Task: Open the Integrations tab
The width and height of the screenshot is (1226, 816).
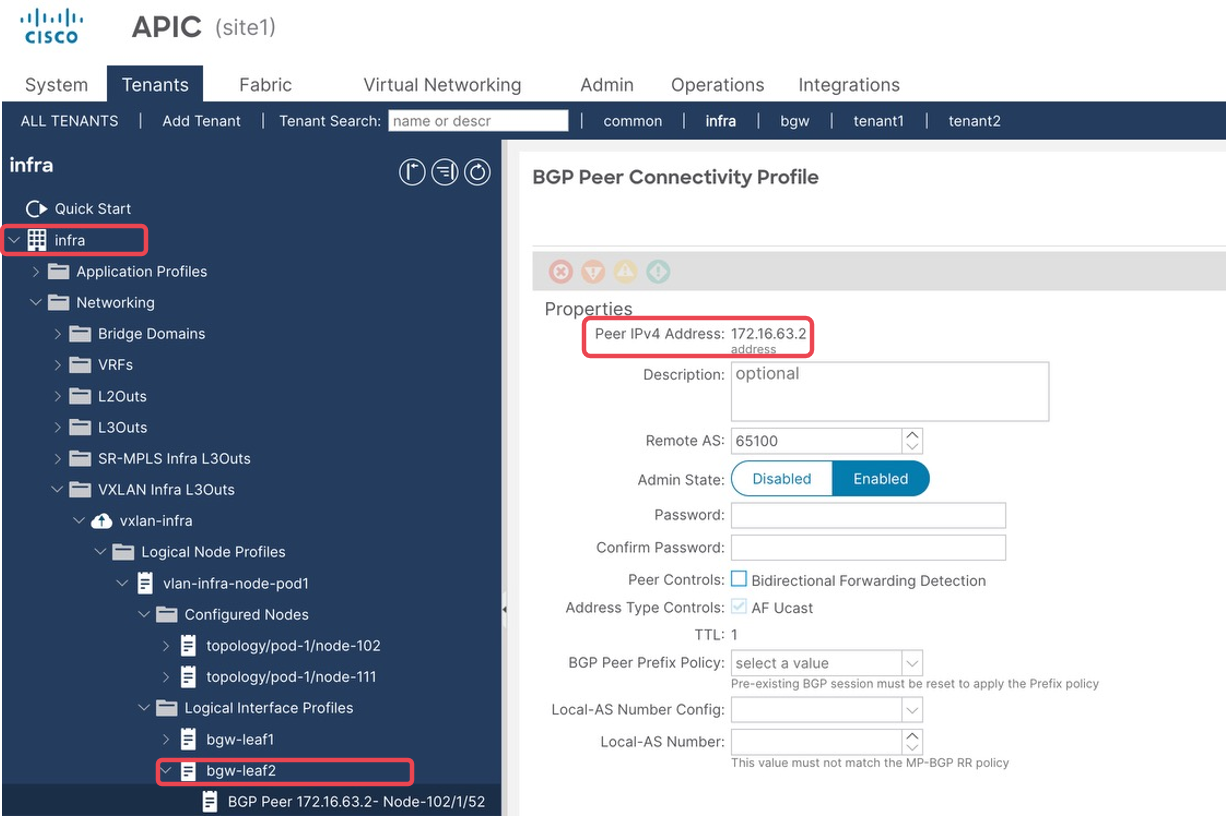Action: [x=849, y=85]
